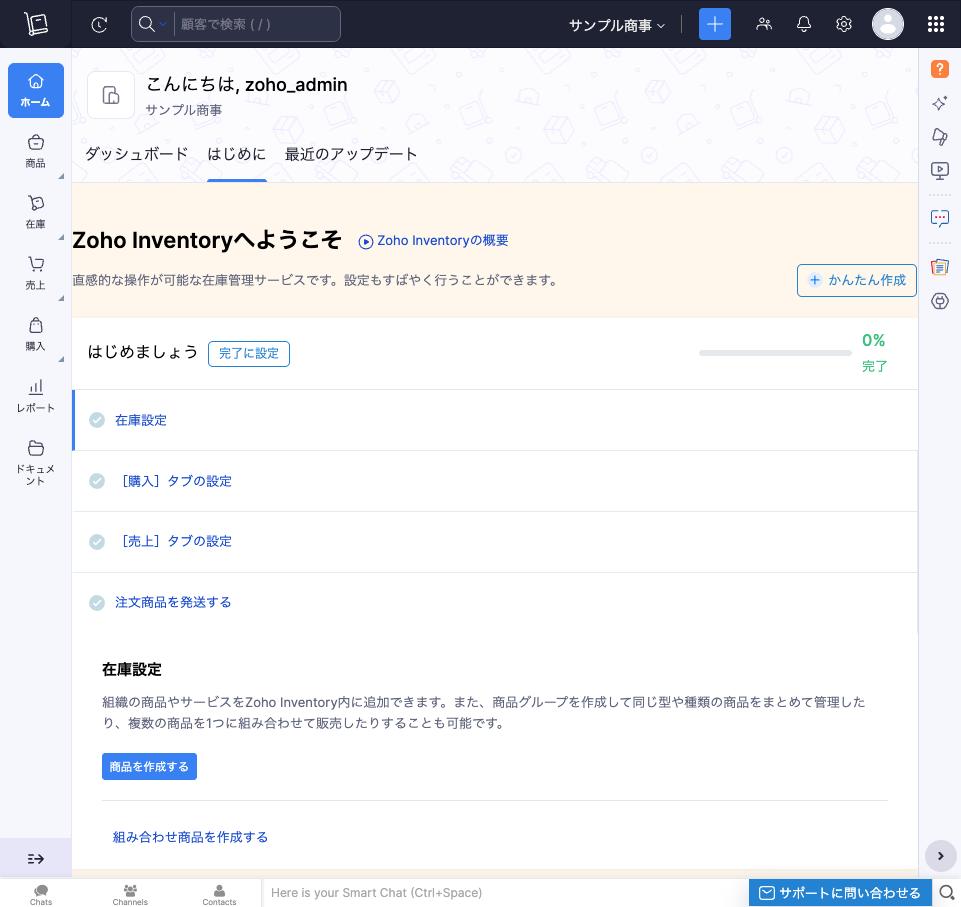
Task: Click サポートに問い合わせる button
Action: (840, 893)
